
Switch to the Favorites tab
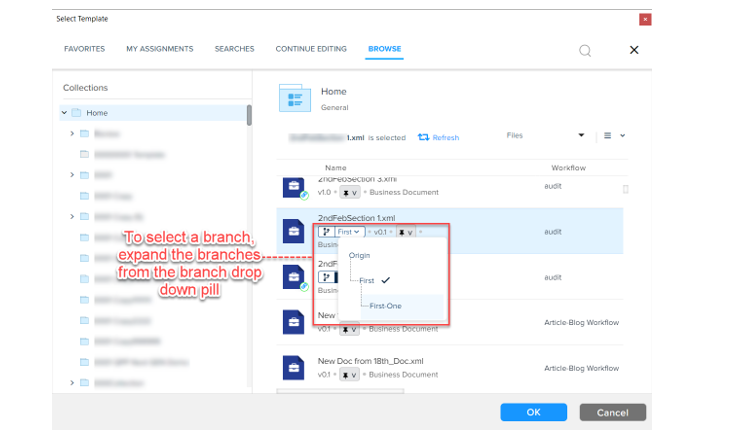click(x=85, y=49)
